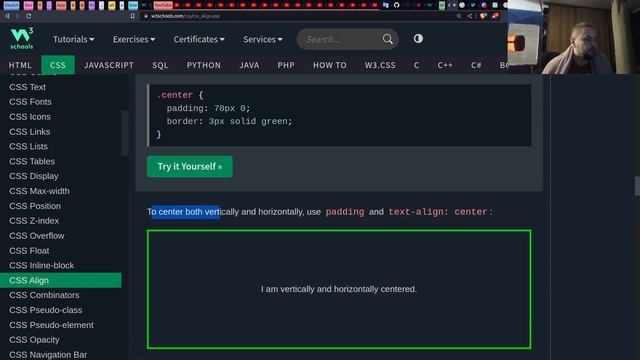This screenshot has width=640, height=360.
Task: Open the active CSS Align sidebar item
Action: [60, 280]
